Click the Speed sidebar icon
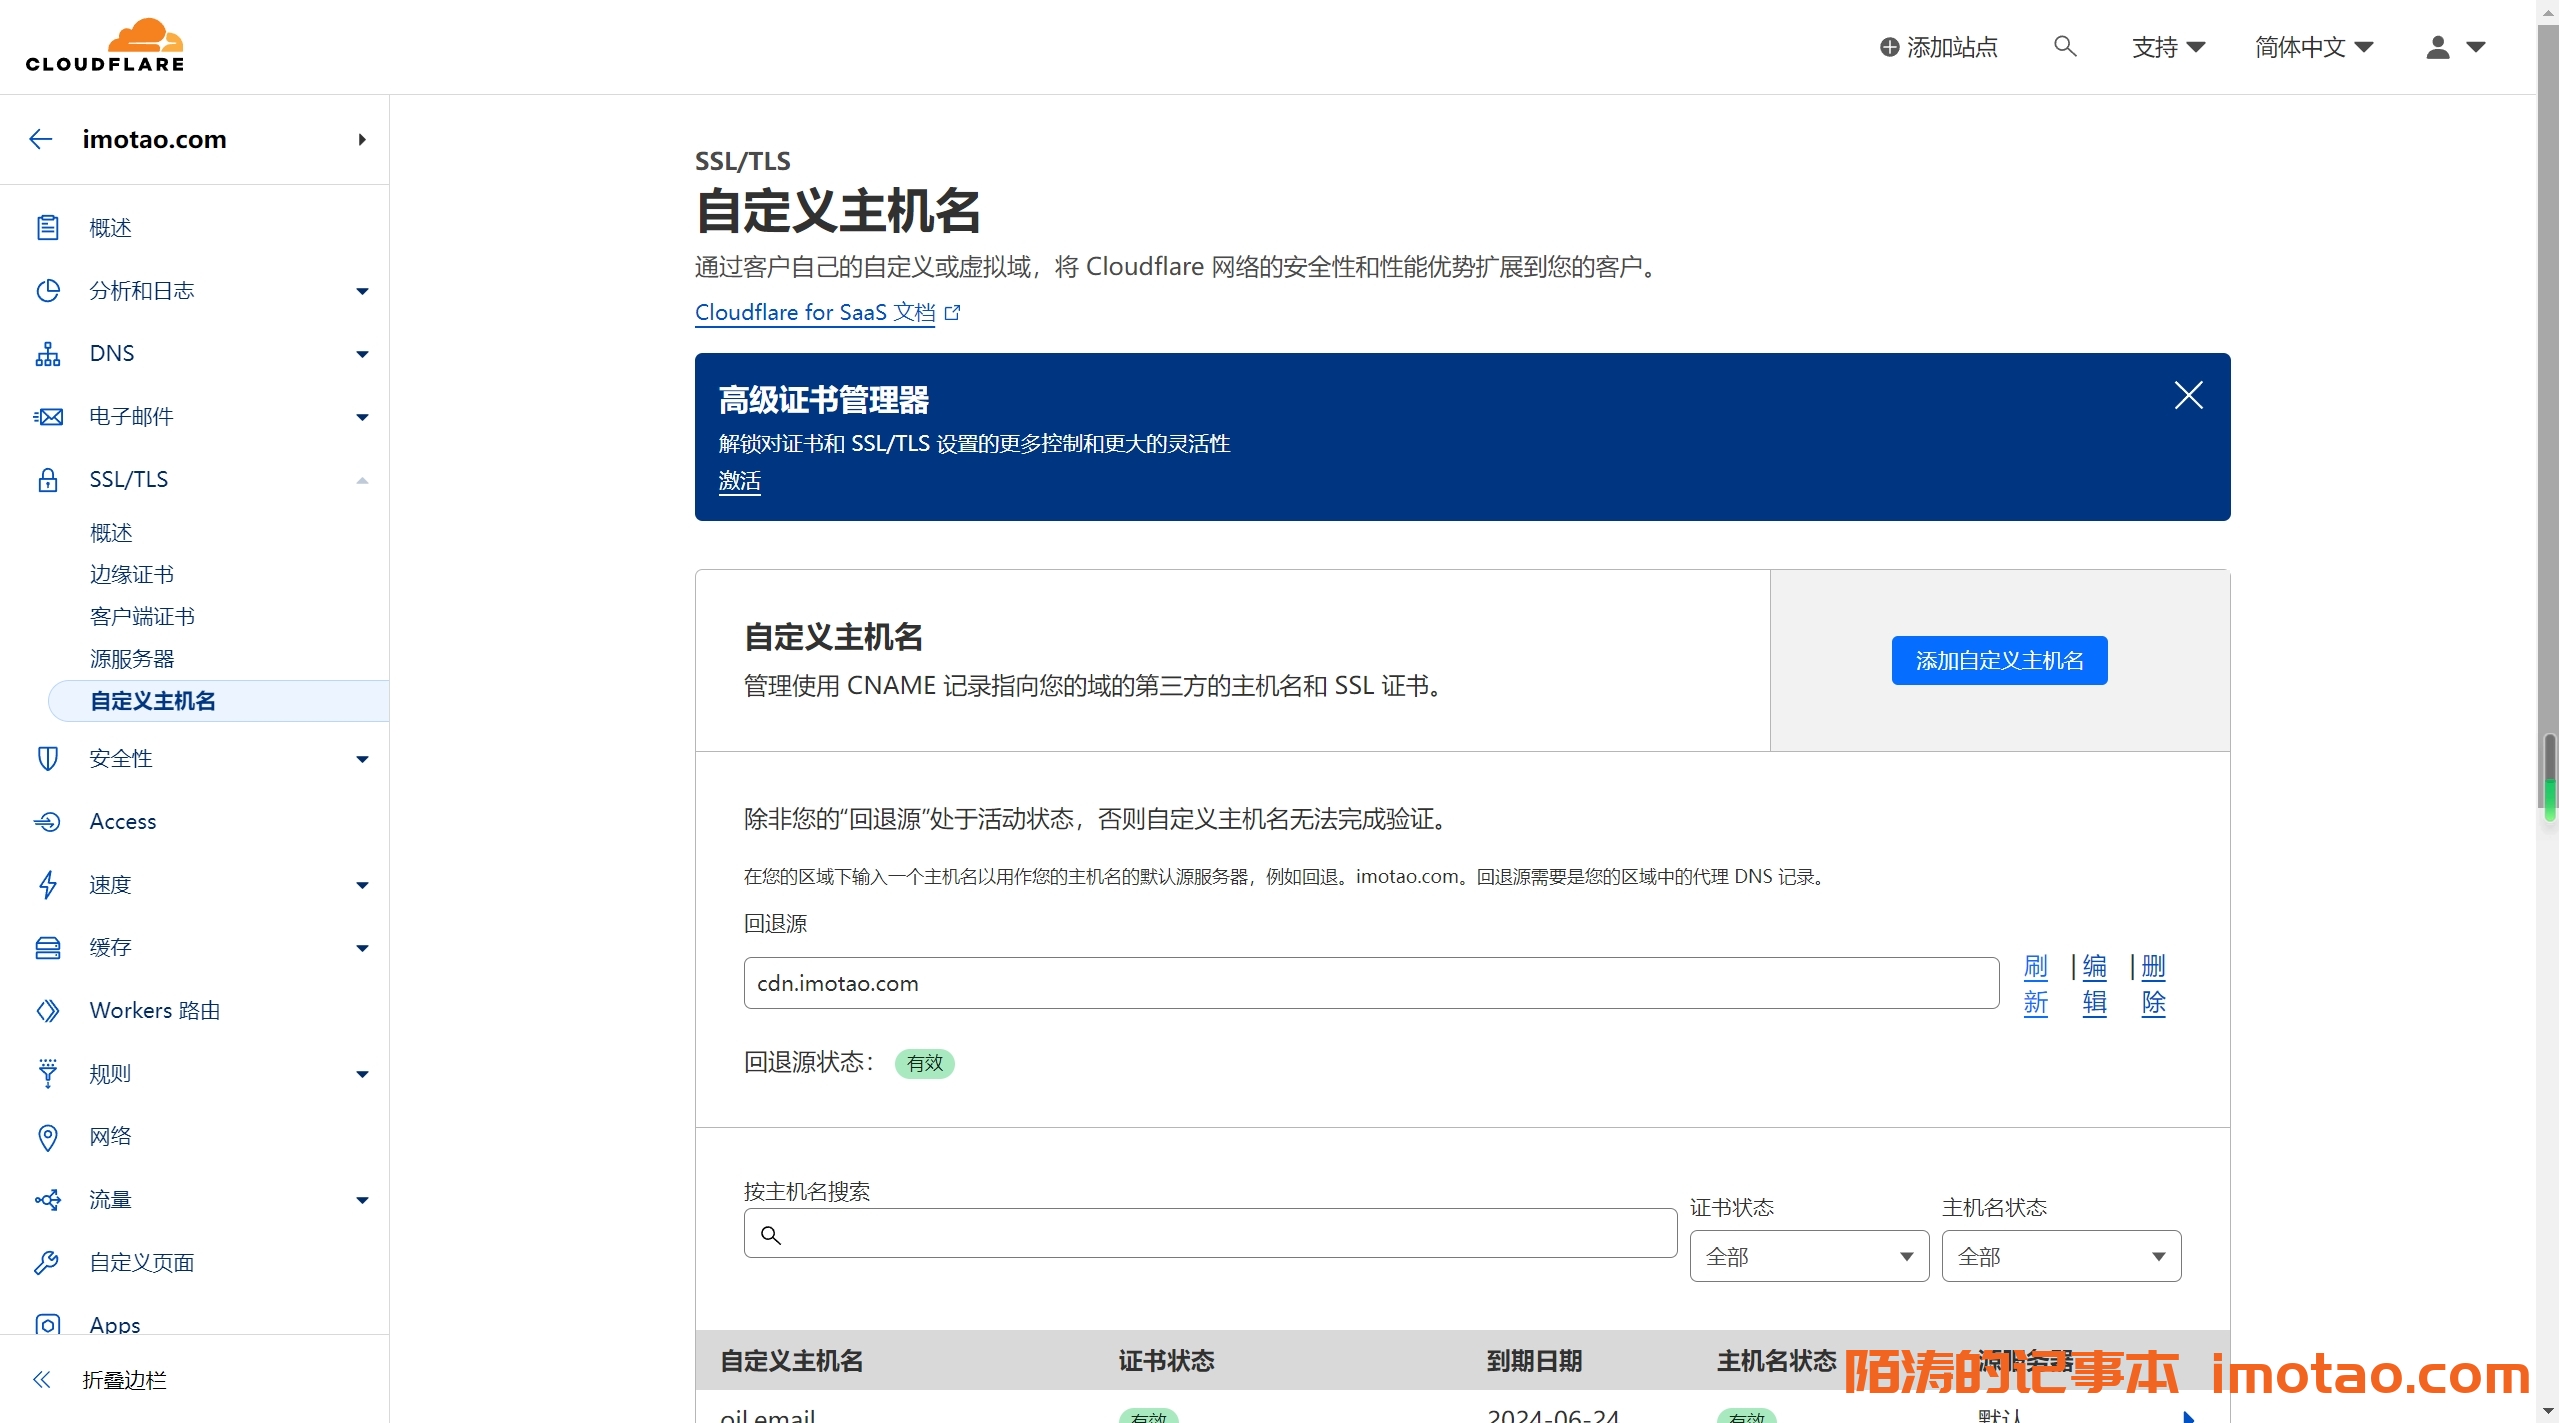This screenshot has width=2559, height=1423. tap(47, 883)
